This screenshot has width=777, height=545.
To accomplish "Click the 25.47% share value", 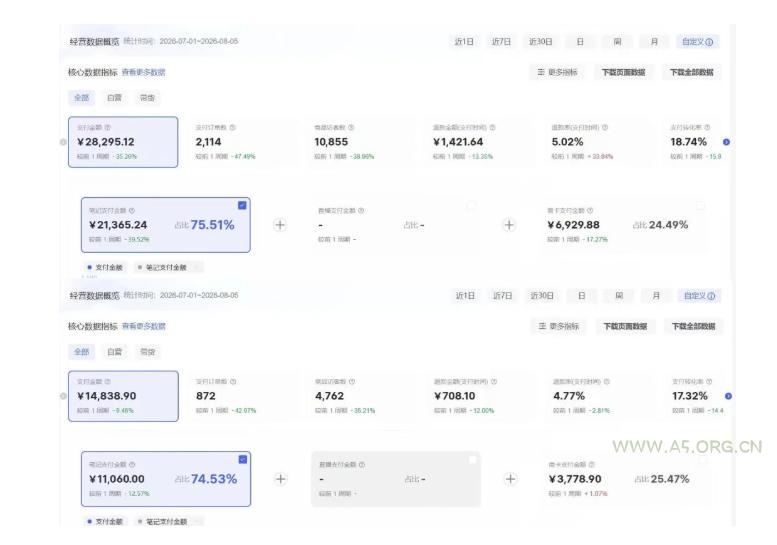I will coord(670,479).
